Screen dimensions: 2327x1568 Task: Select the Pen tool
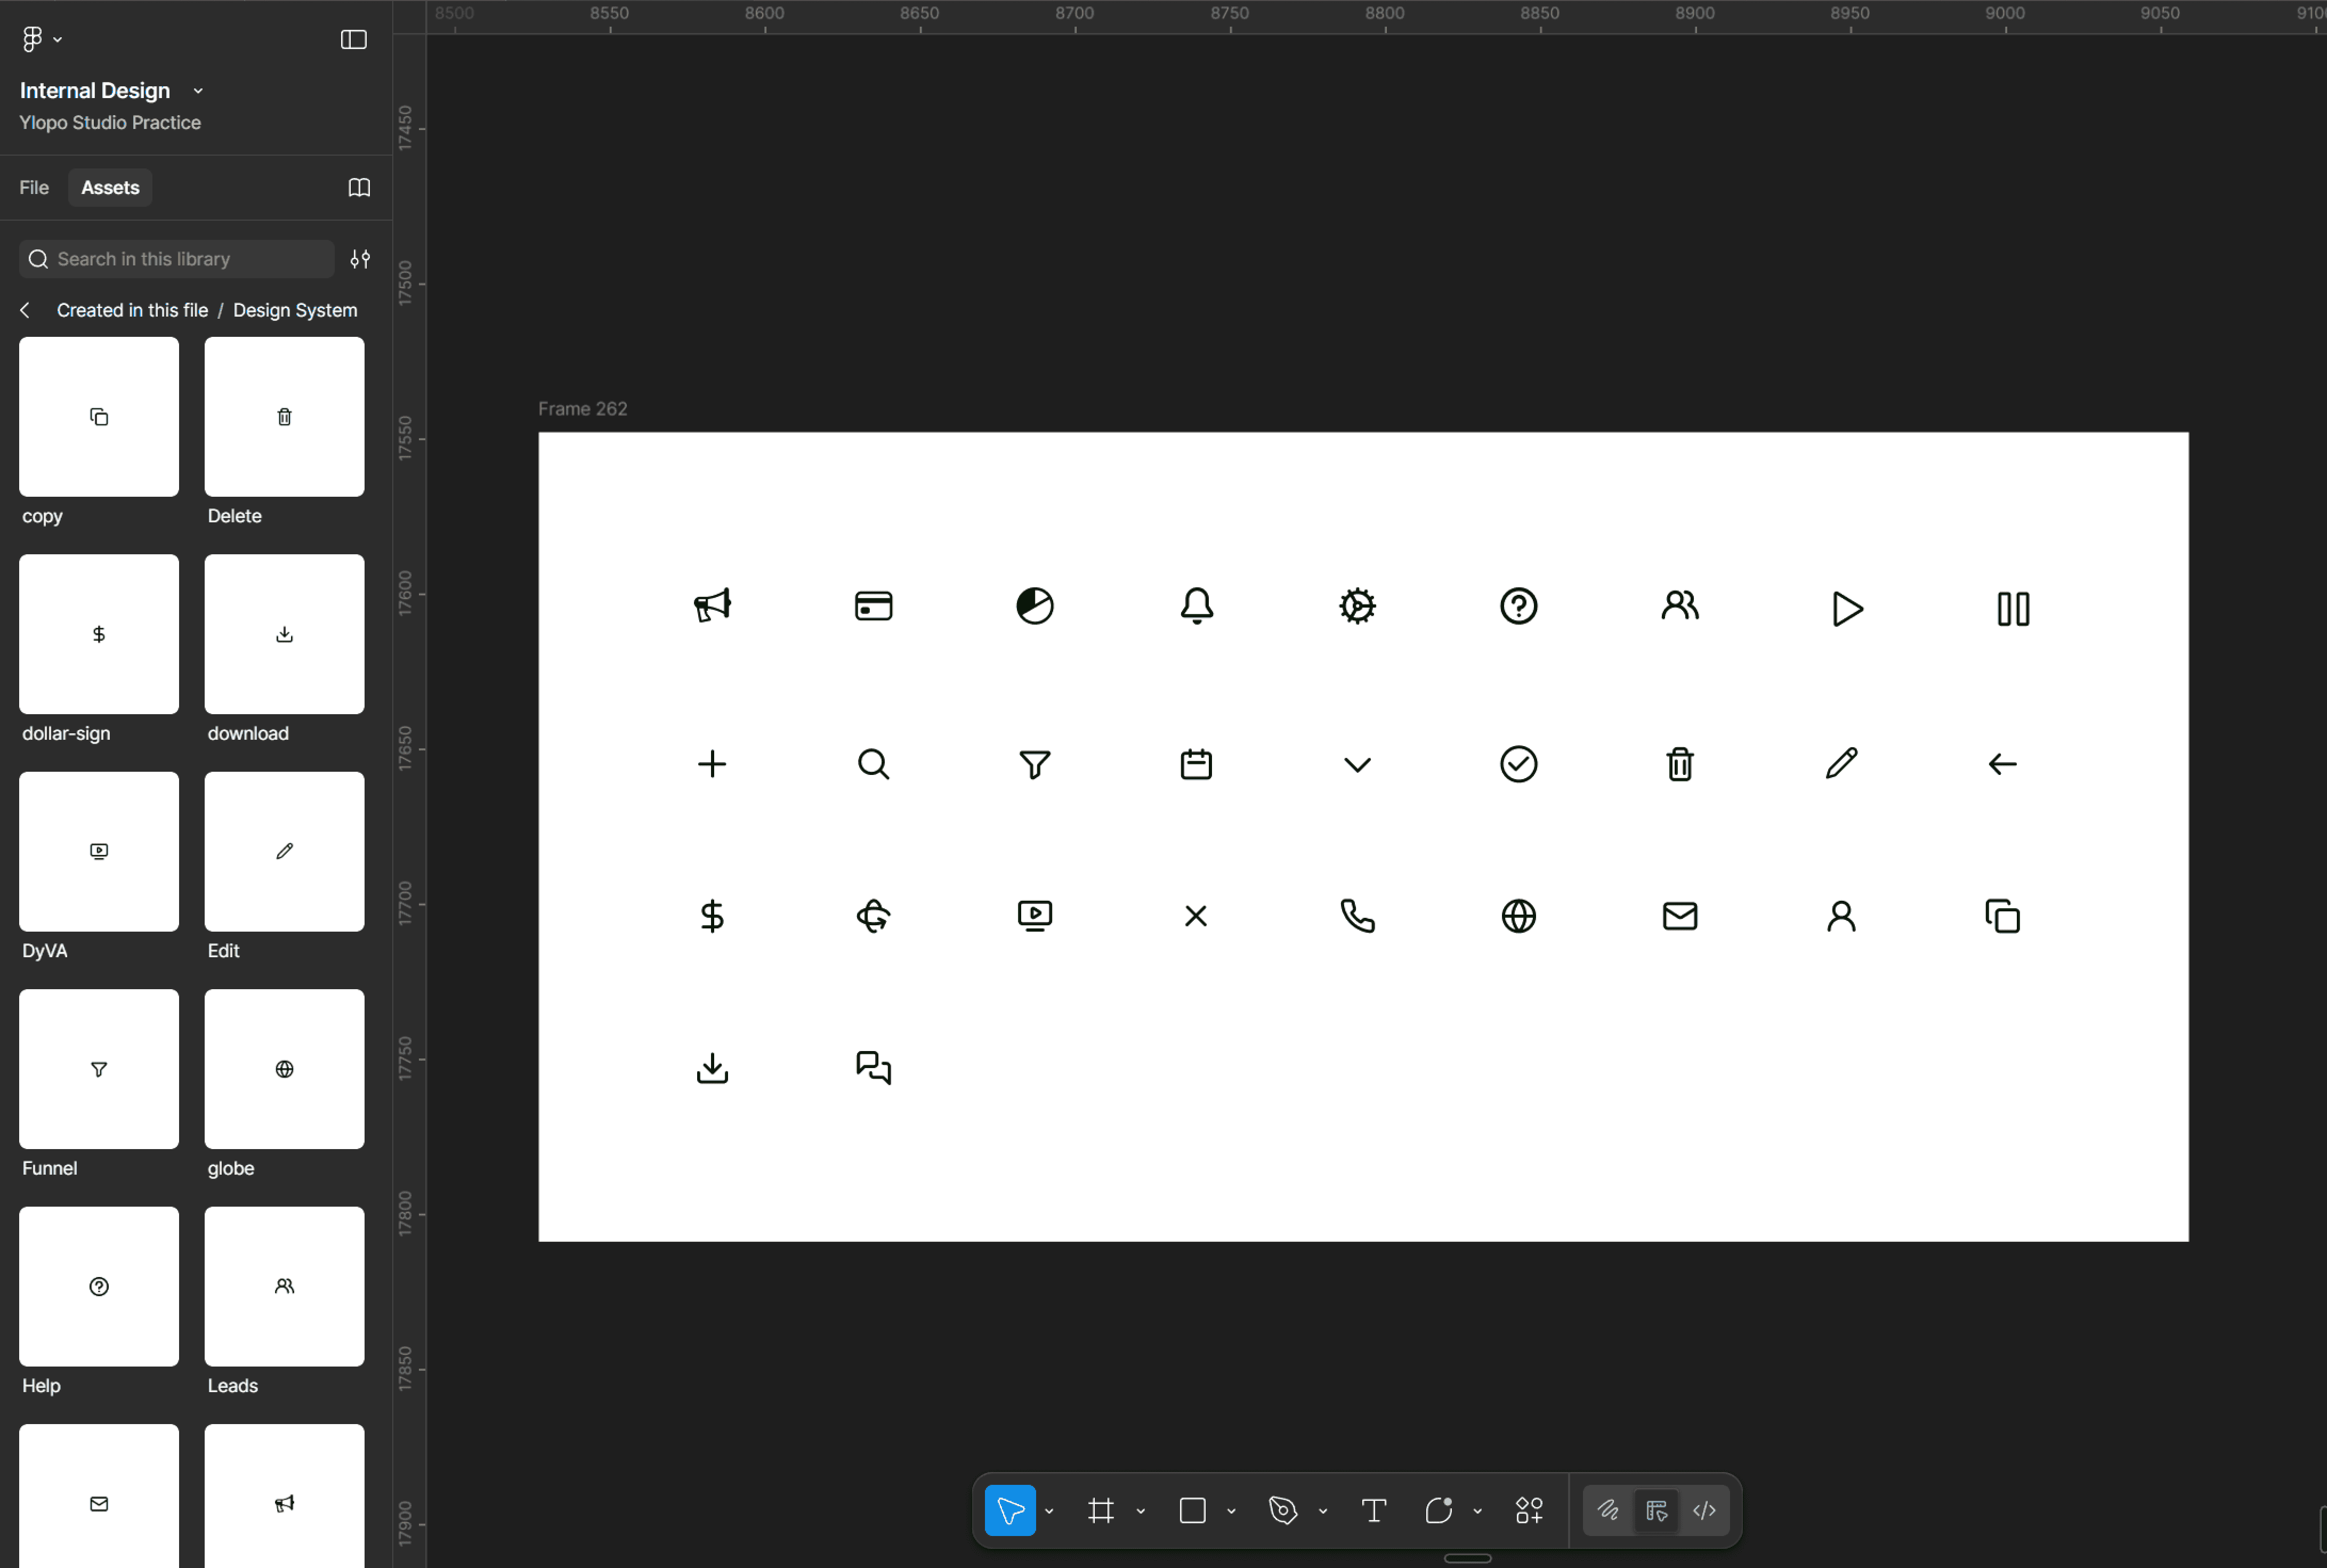pos(1283,1510)
